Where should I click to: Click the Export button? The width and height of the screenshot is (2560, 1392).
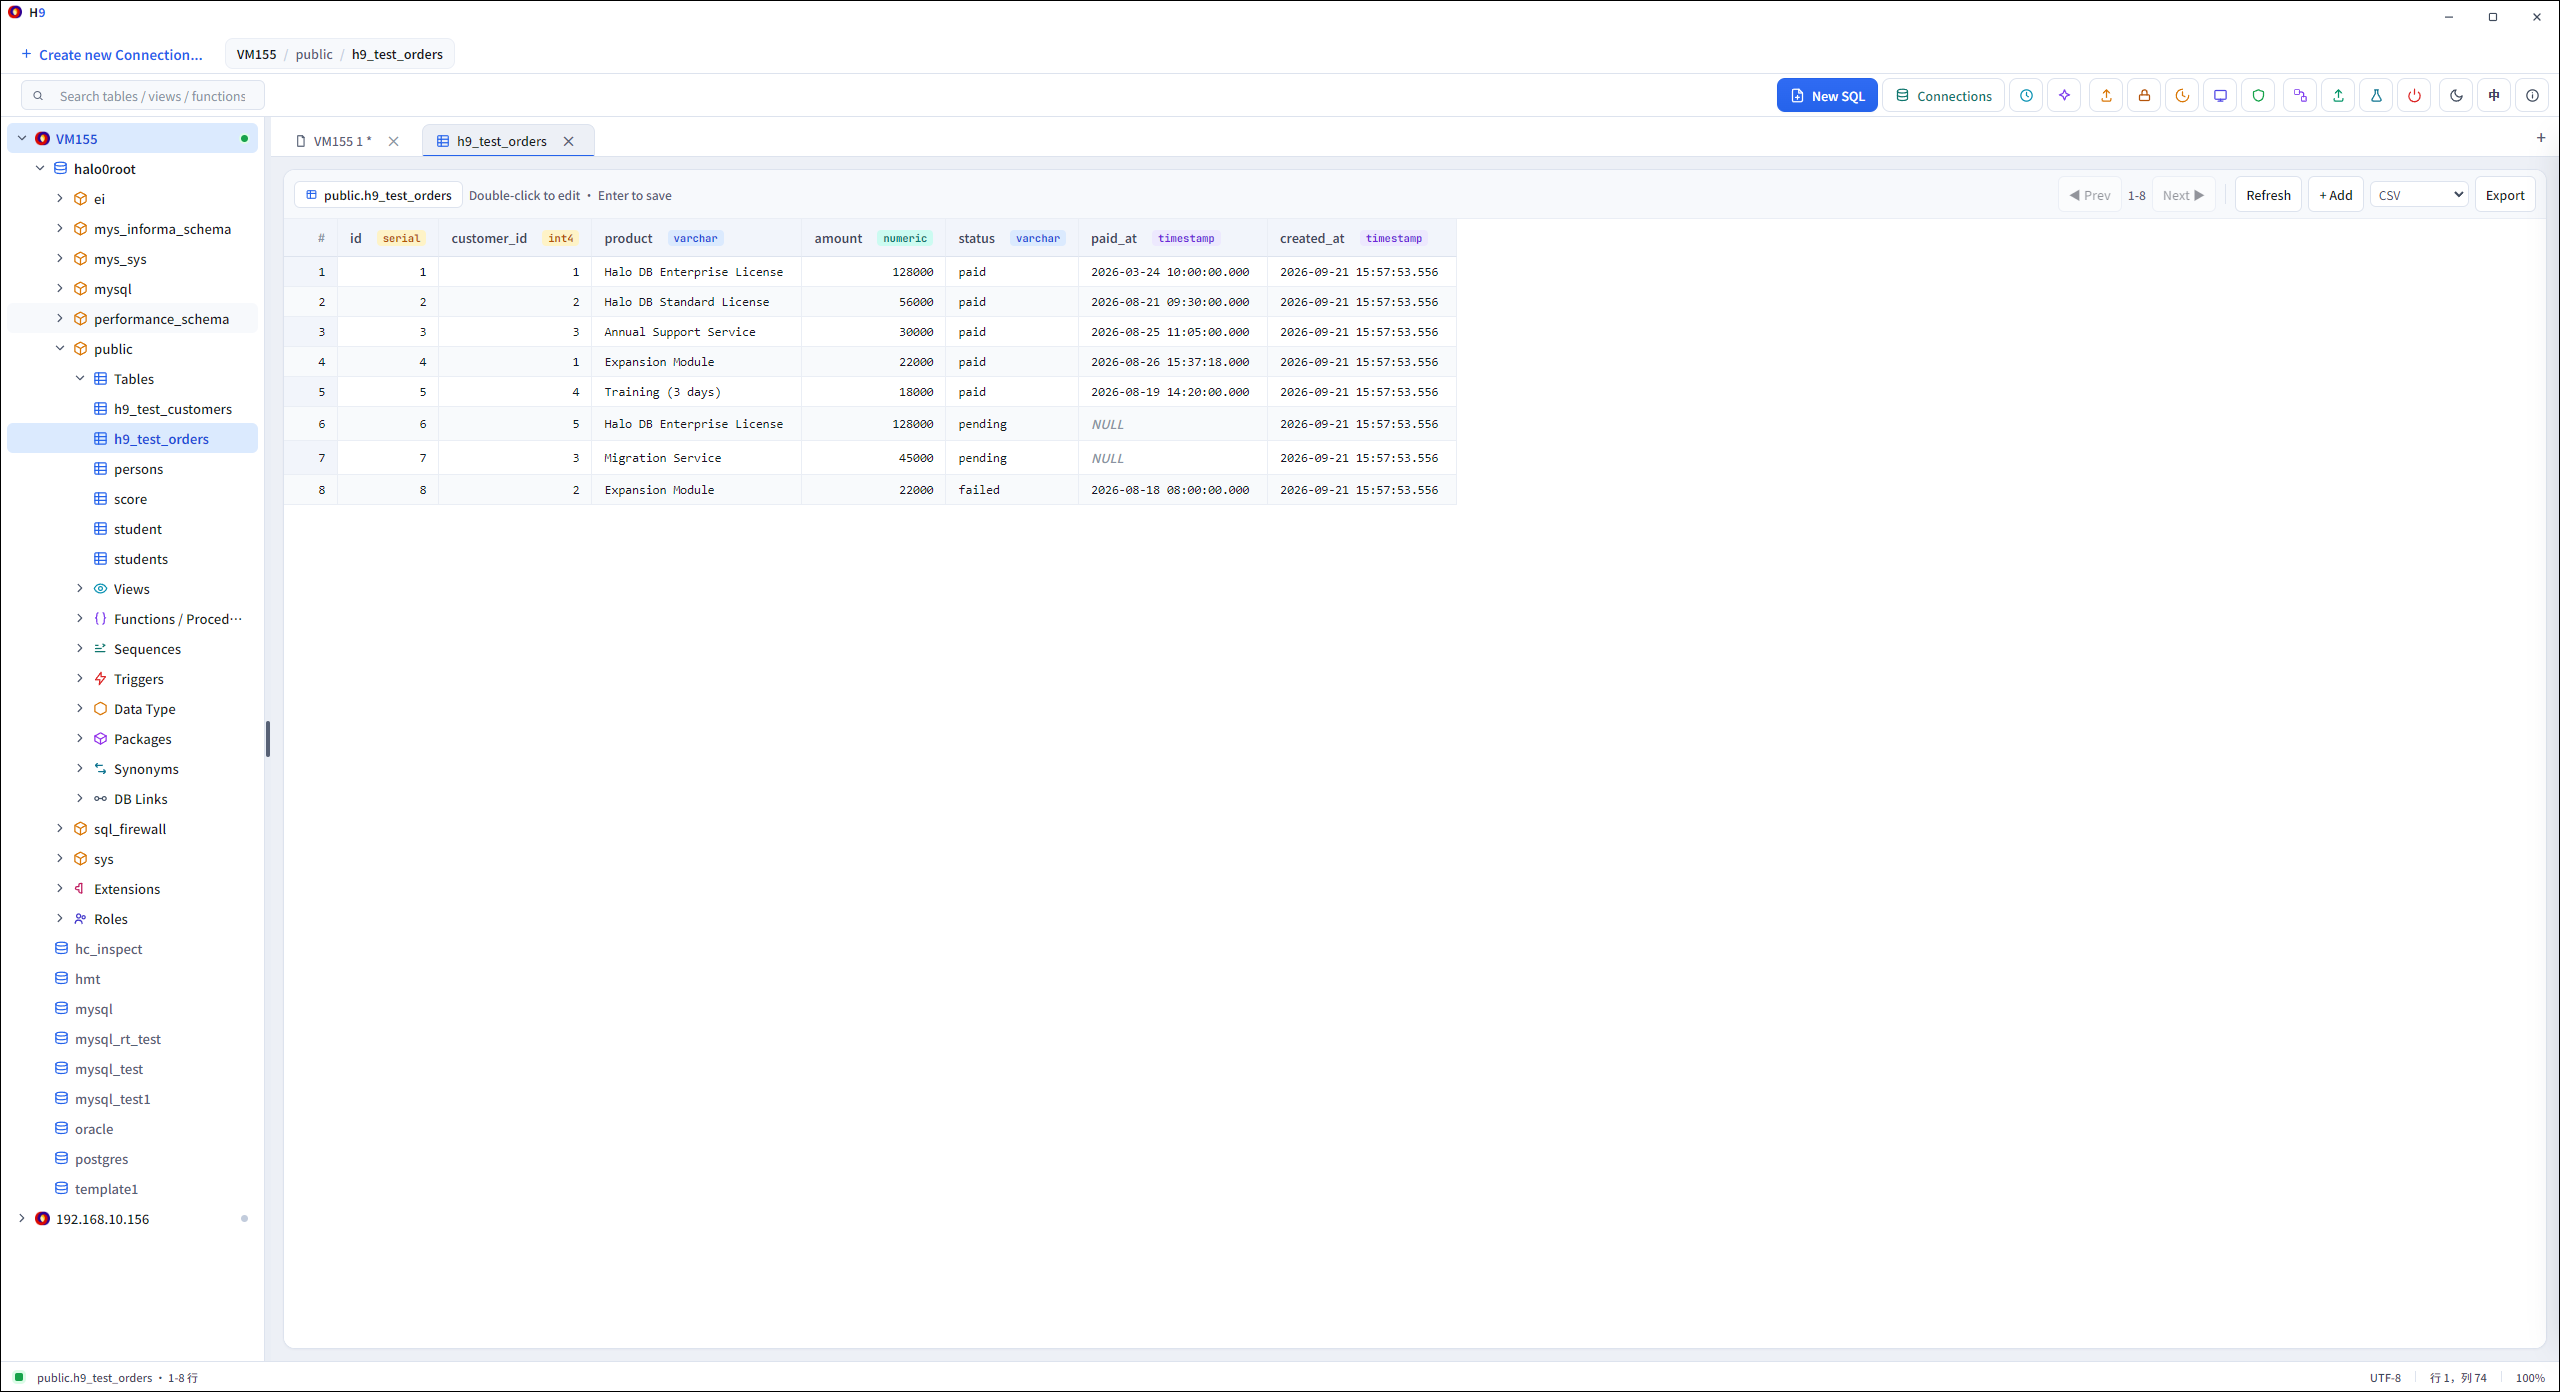[x=2505, y=195]
